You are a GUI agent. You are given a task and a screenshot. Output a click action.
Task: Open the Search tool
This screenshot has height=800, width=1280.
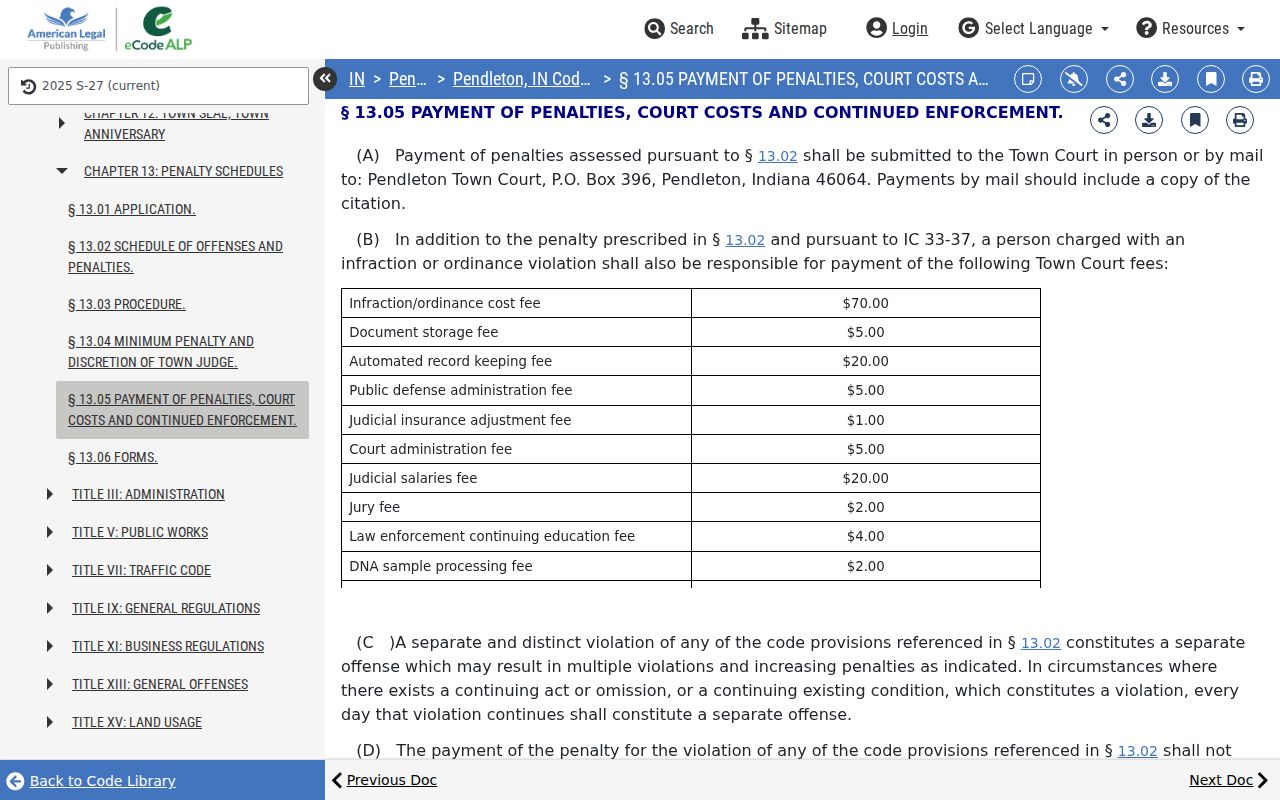coord(679,29)
